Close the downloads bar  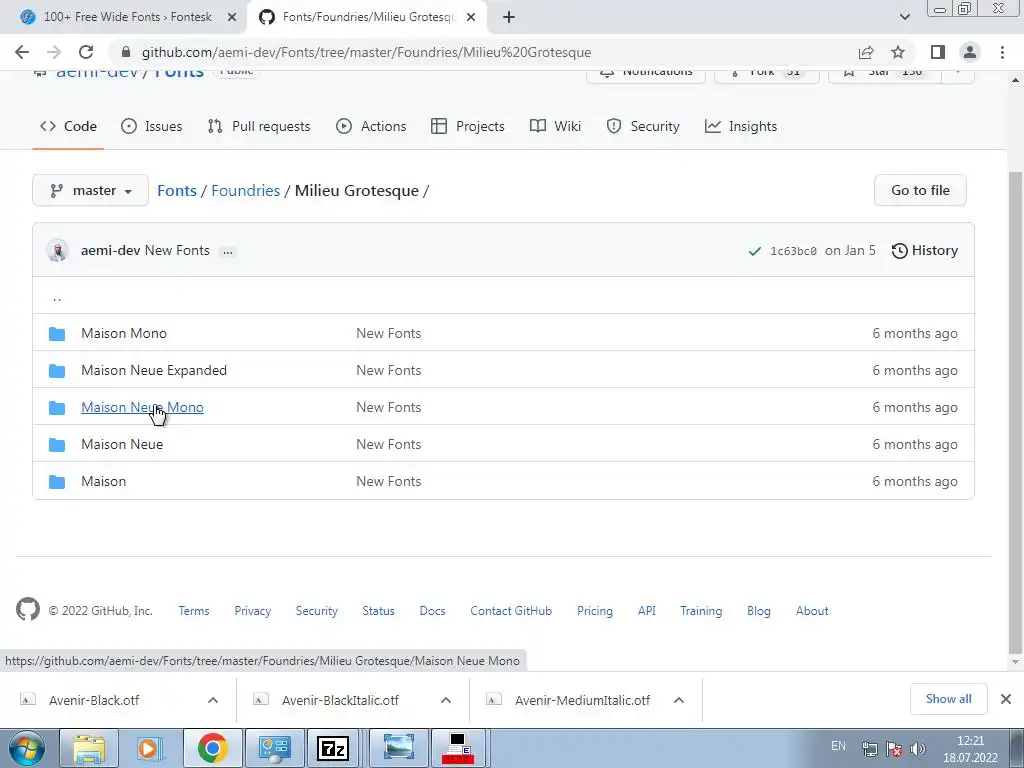pyautogui.click(x=1006, y=699)
